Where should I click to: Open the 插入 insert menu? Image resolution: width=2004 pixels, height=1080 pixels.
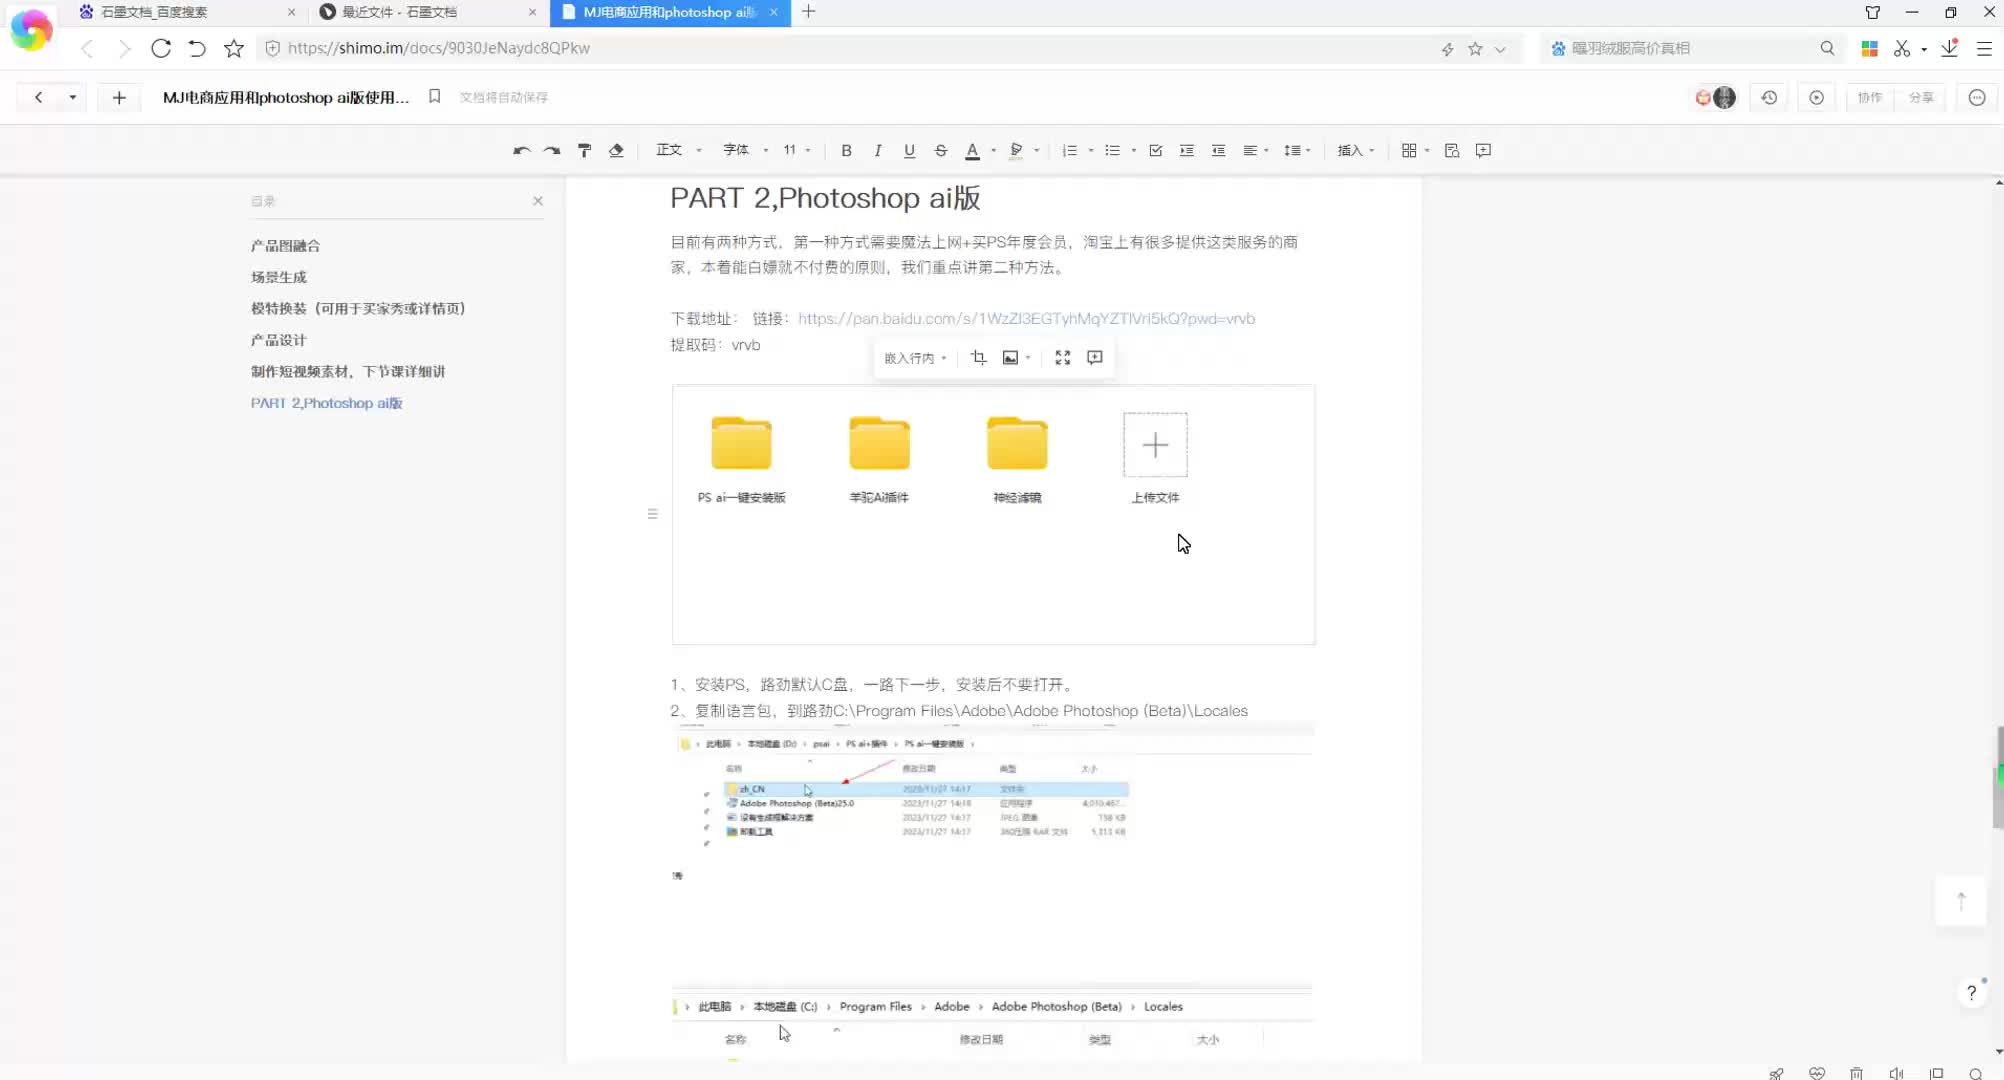[x=1356, y=150]
